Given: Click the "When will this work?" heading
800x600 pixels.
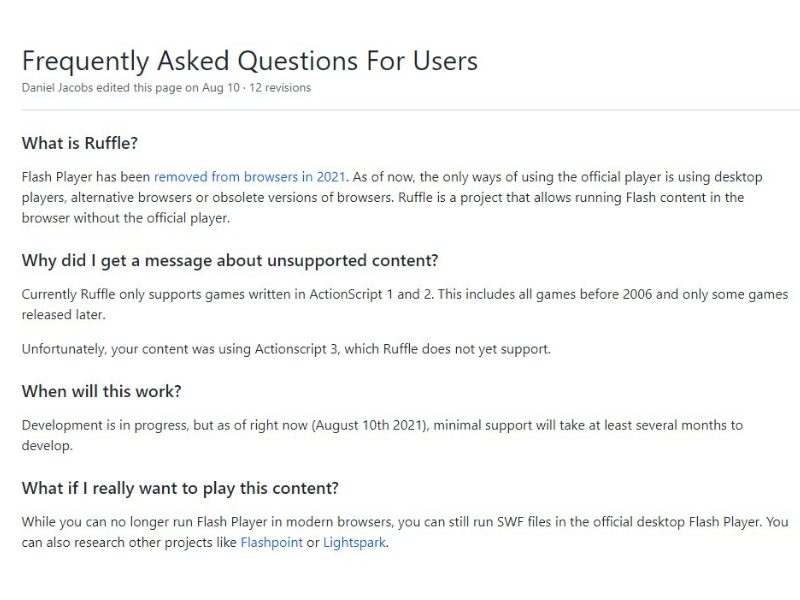Looking at the screenshot, I should click(x=102, y=391).
